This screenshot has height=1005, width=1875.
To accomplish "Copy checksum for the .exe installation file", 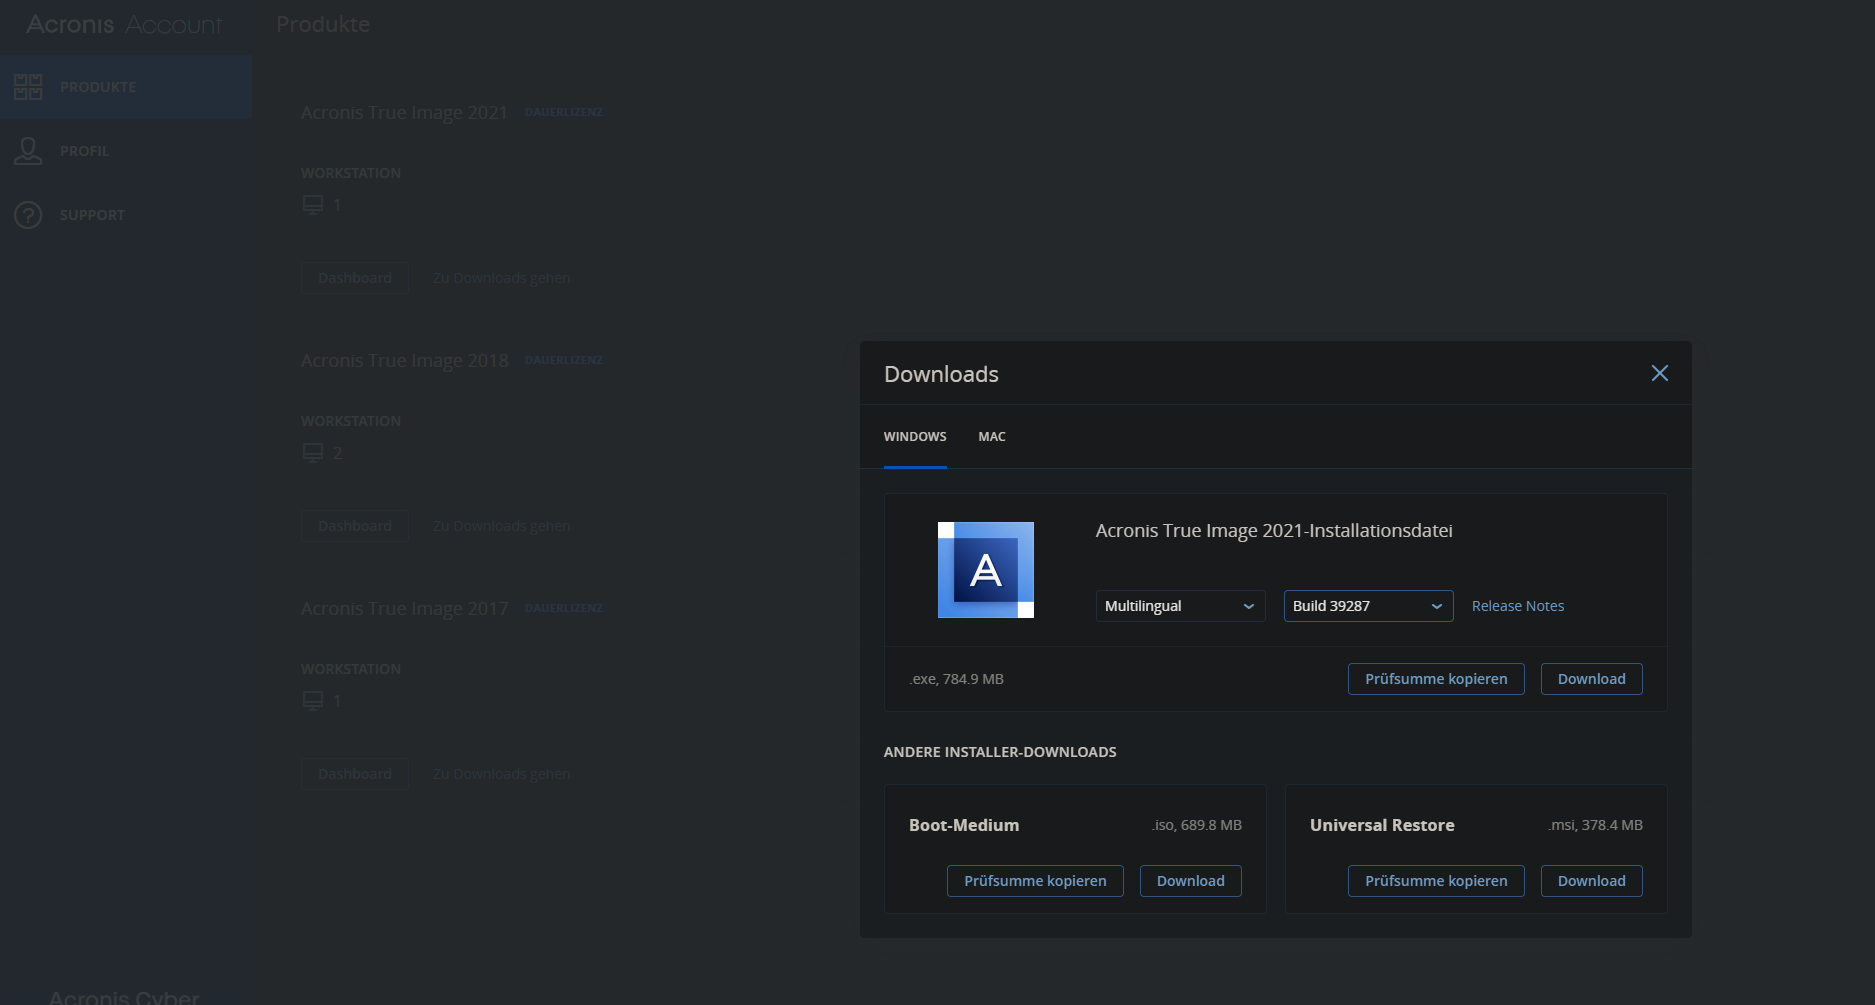I will 1436,679.
